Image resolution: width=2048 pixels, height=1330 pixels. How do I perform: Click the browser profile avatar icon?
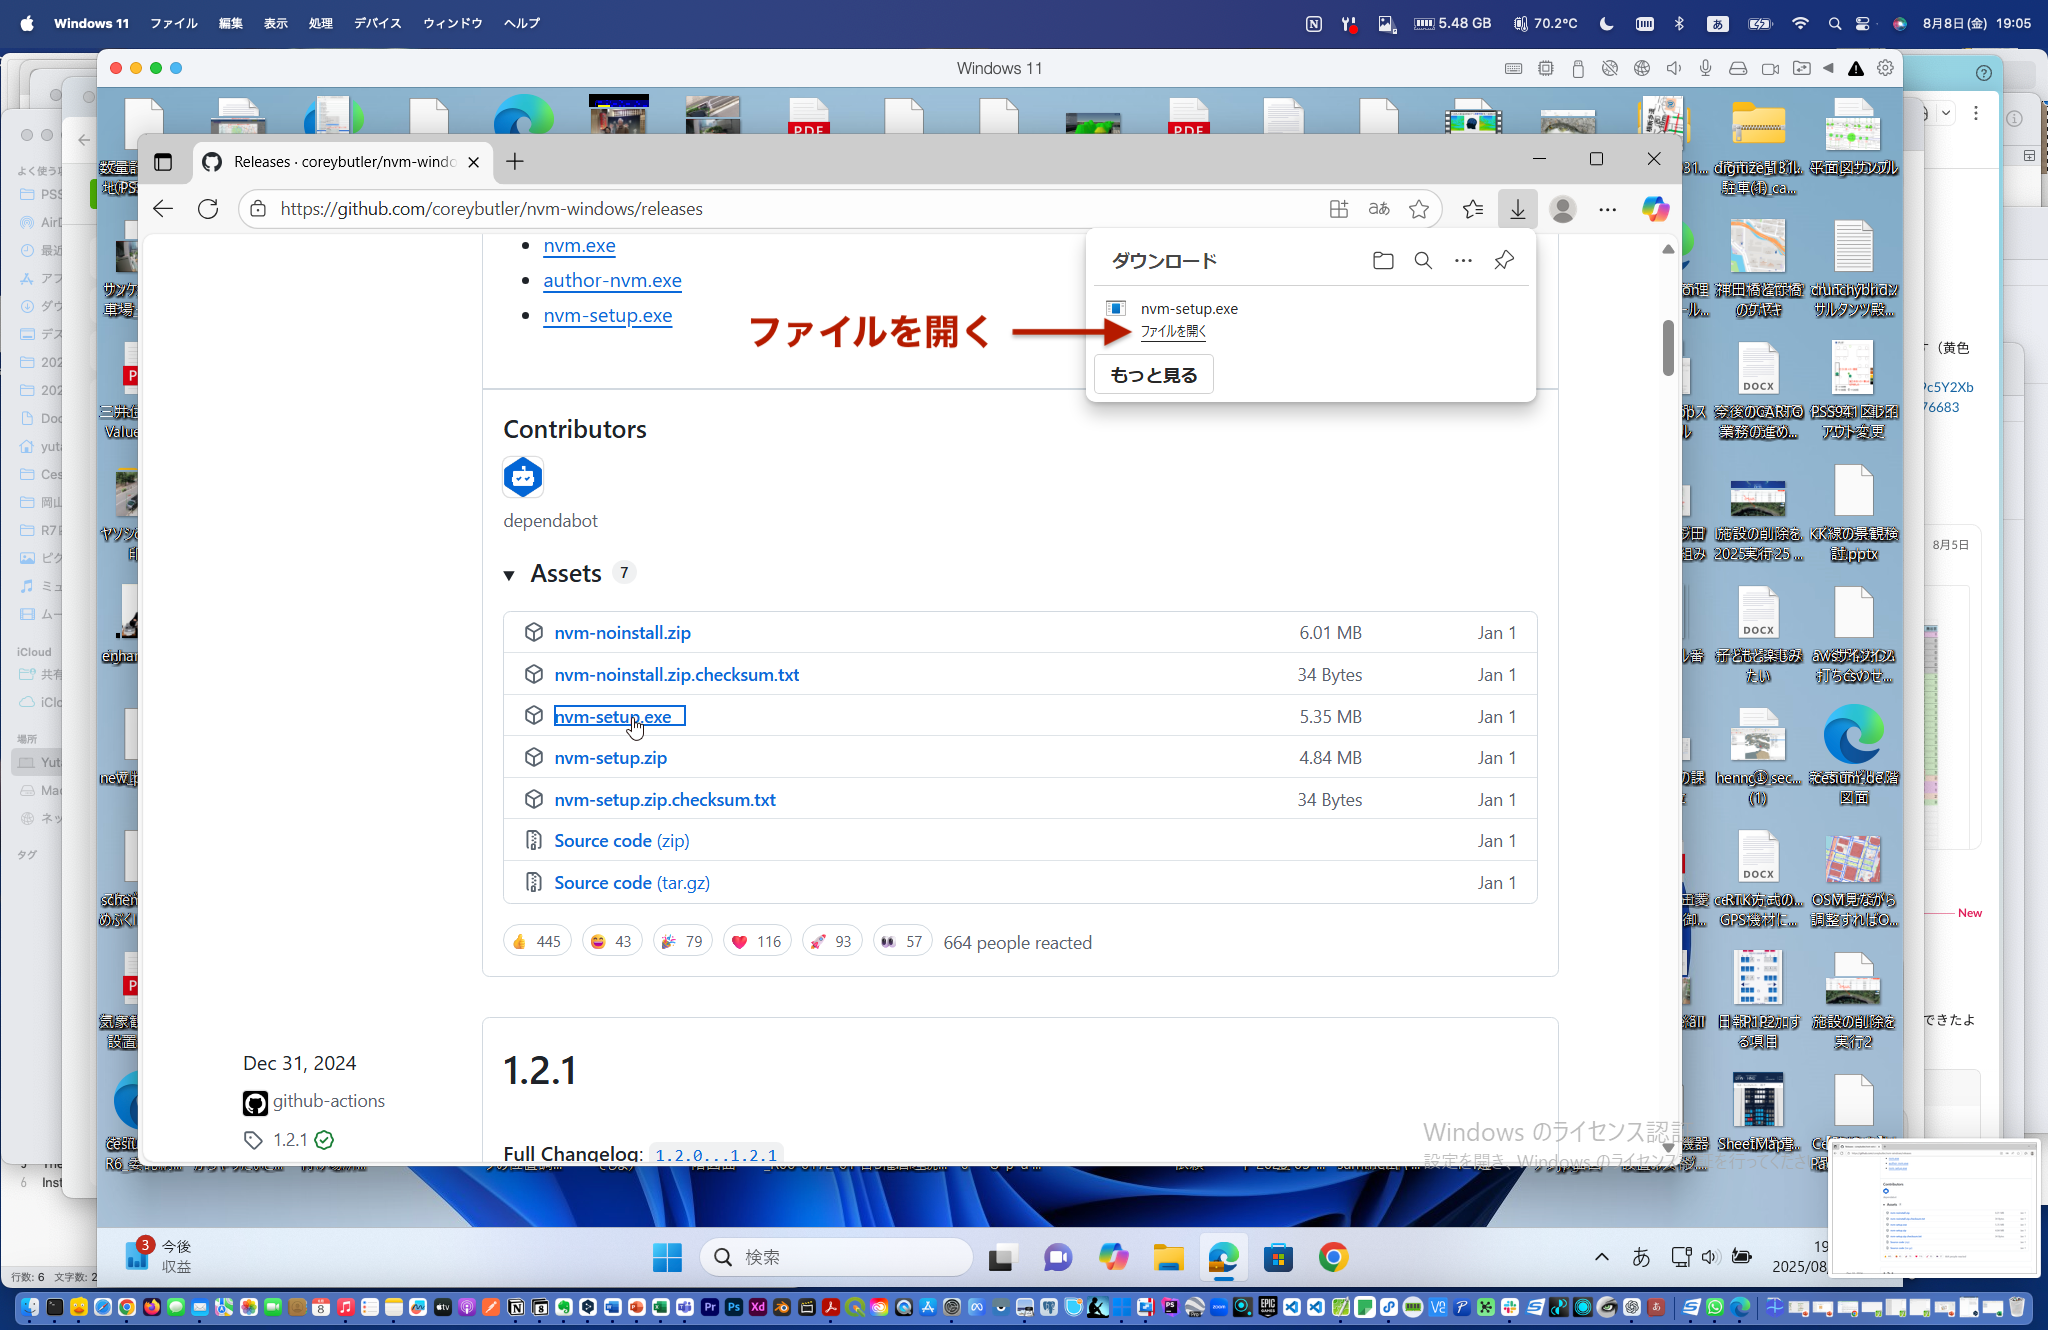coord(1561,209)
